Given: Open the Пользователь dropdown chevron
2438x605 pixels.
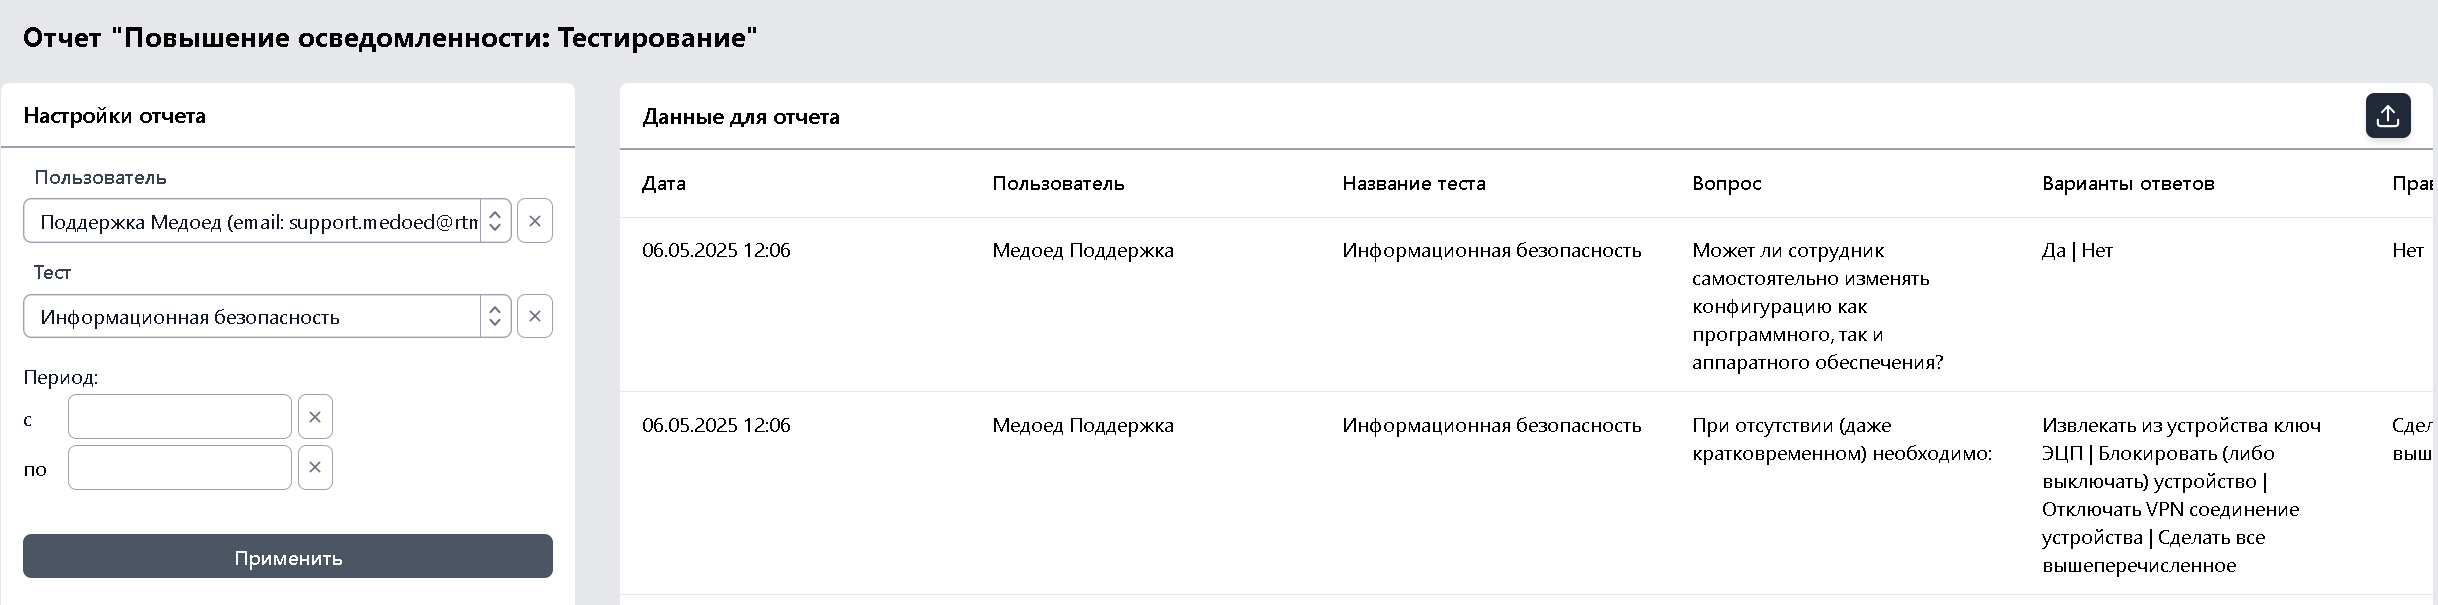Looking at the screenshot, I should [x=495, y=221].
